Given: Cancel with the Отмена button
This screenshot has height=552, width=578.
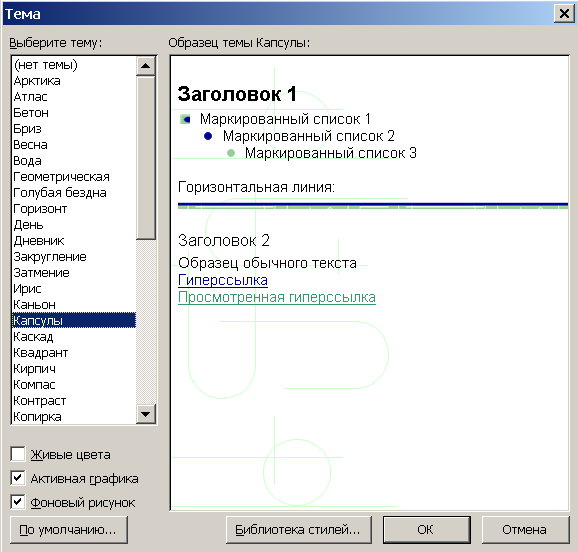Looking at the screenshot, I should click(x=525, y=530).
